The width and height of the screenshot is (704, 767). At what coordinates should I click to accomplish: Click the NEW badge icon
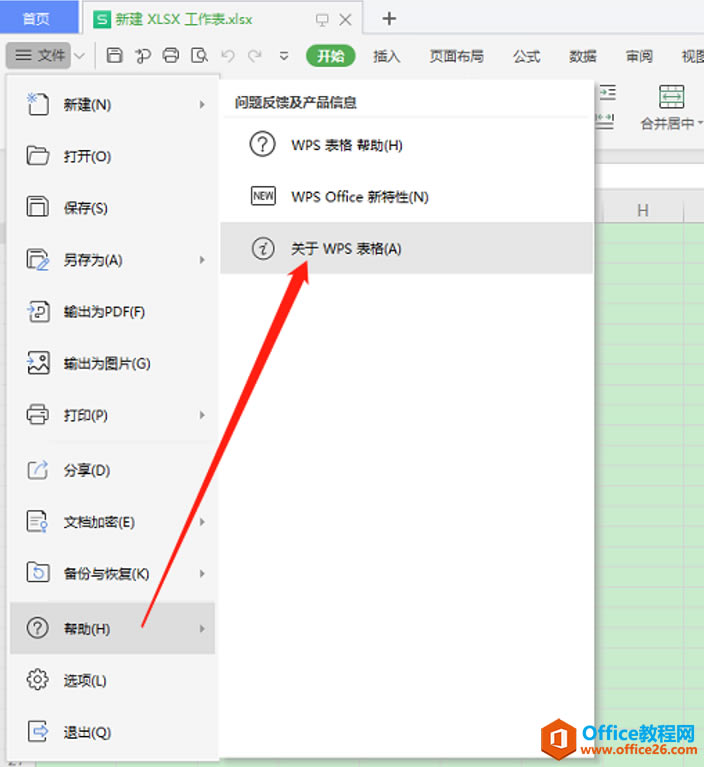coord(263,196)
